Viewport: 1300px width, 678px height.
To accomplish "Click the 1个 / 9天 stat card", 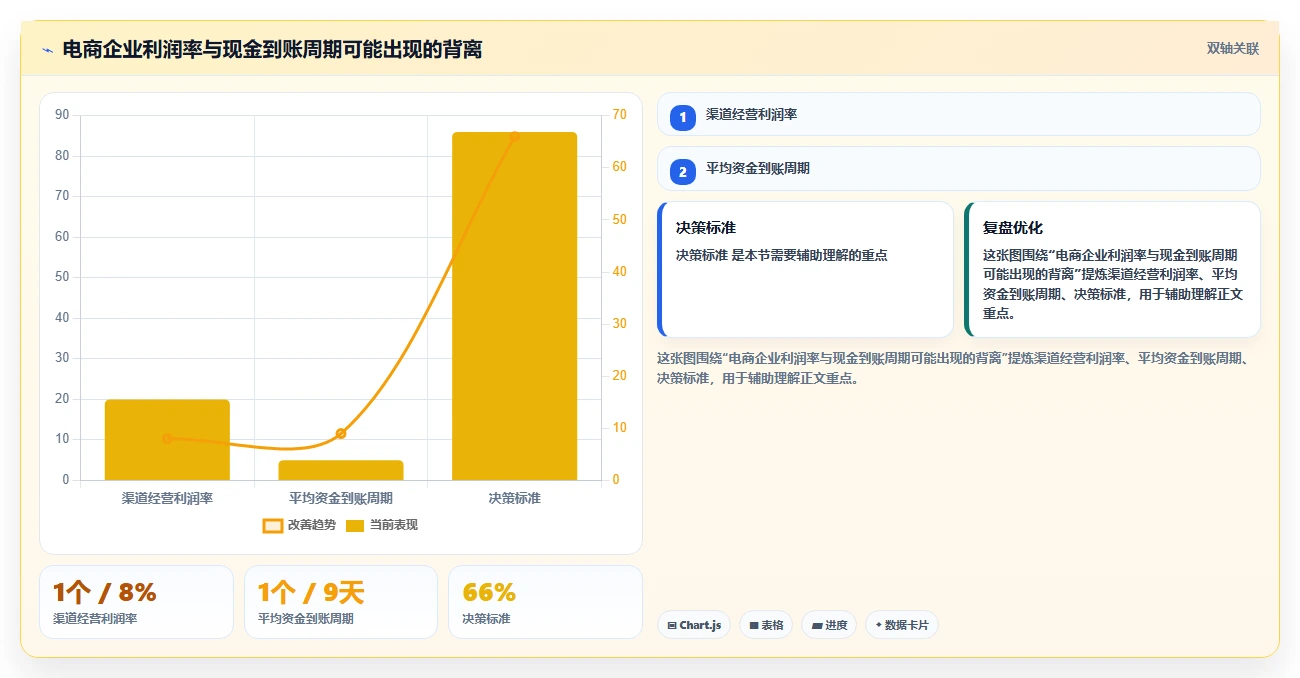I will [x=341, y=602].
